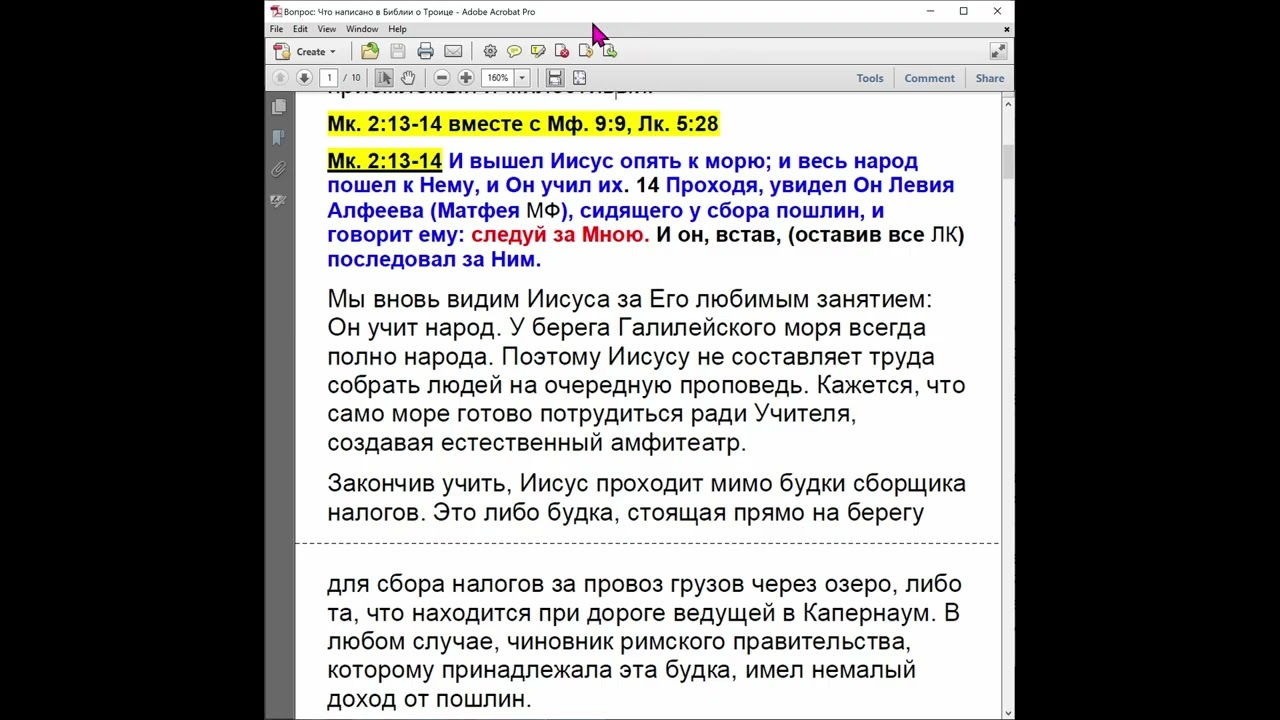
Task: Open the Comment pane
Action: click(930, 78)
